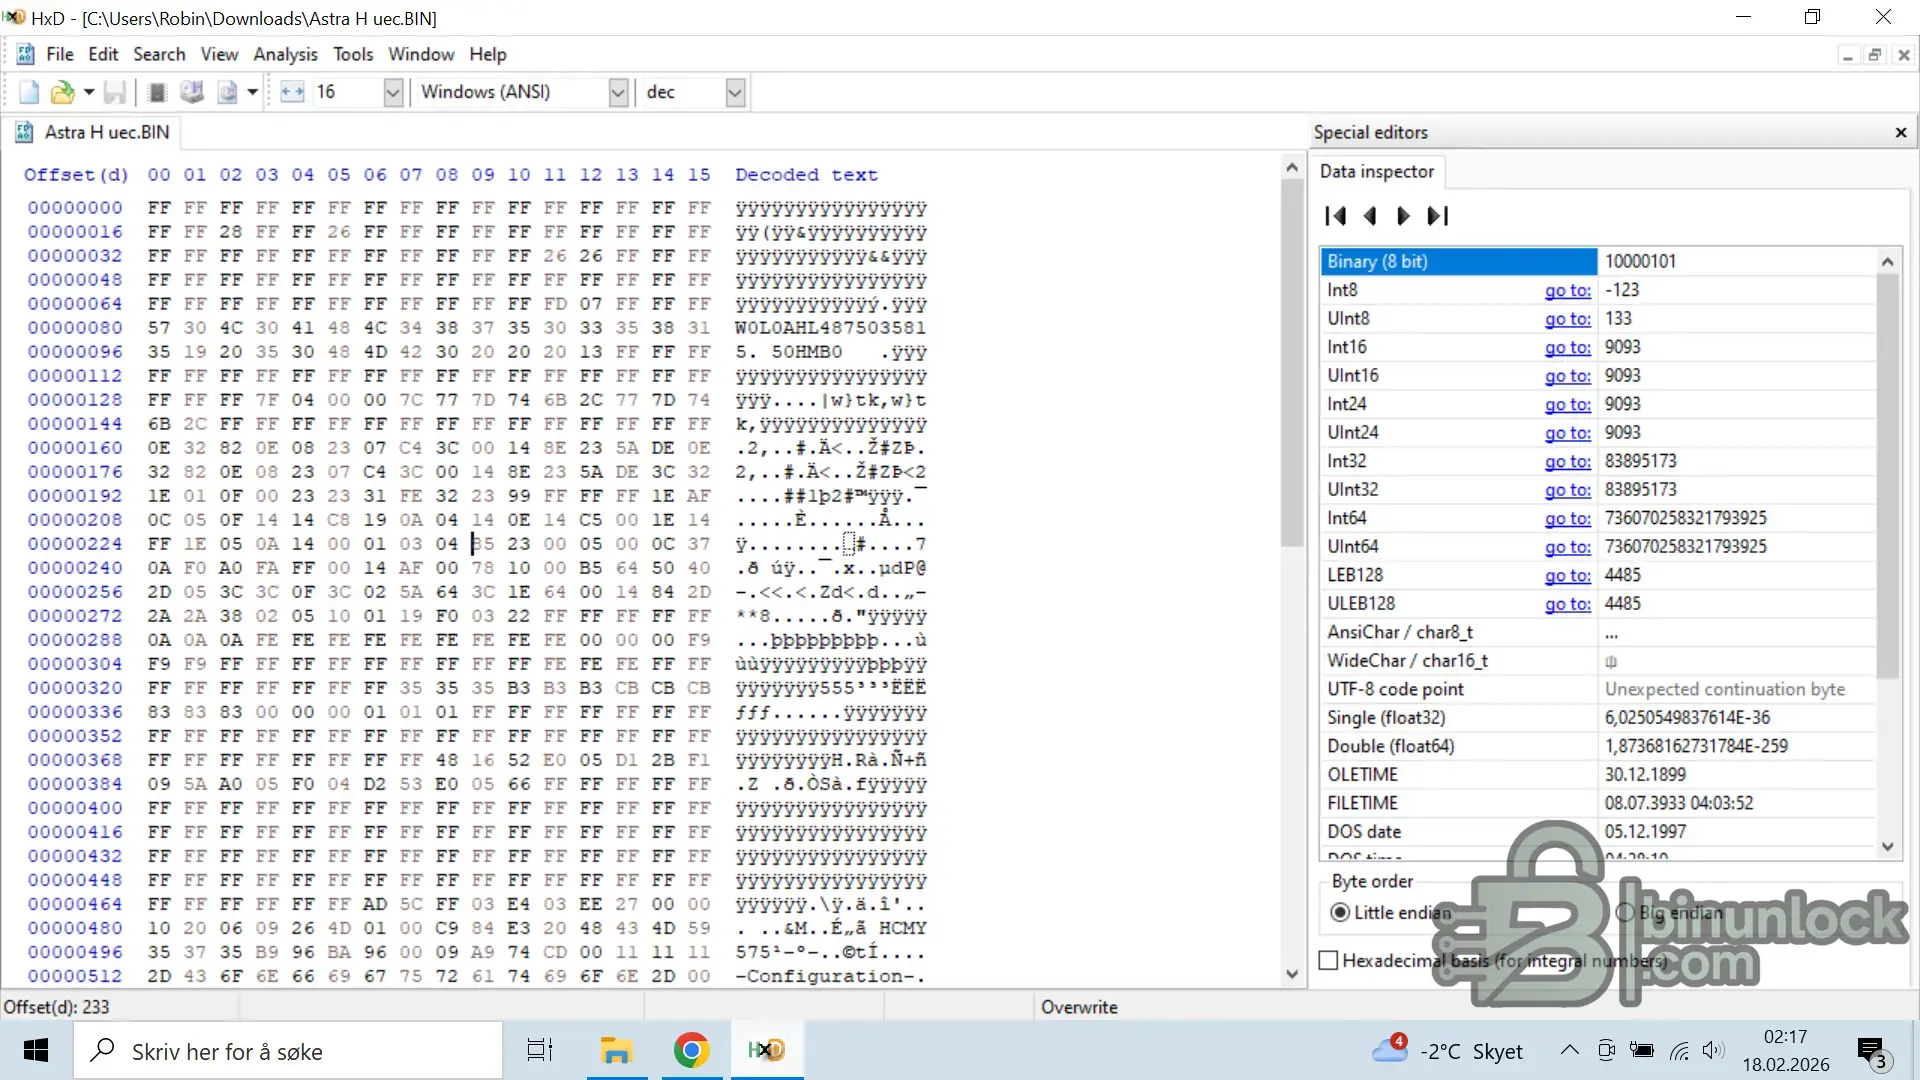Minimize the inner document window
This screenshot has width=1920, height=1080.
(1847, 55)
